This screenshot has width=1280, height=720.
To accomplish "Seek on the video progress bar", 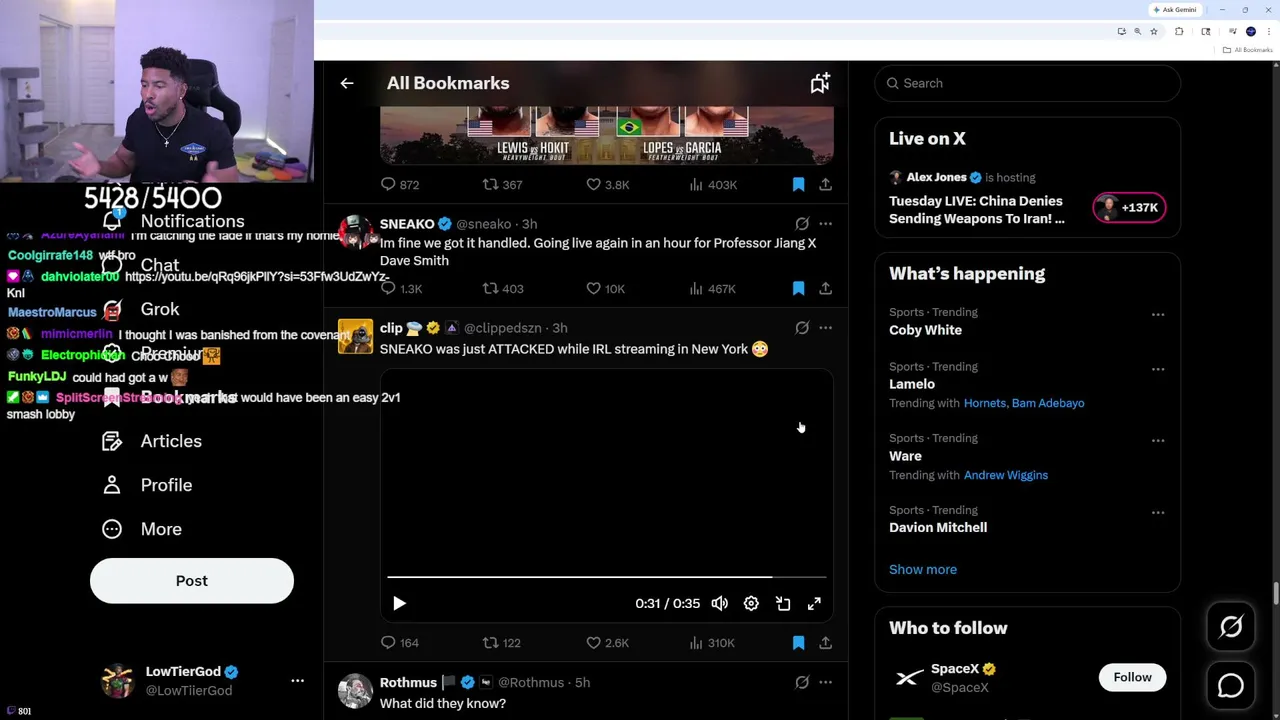I will 607,577.
